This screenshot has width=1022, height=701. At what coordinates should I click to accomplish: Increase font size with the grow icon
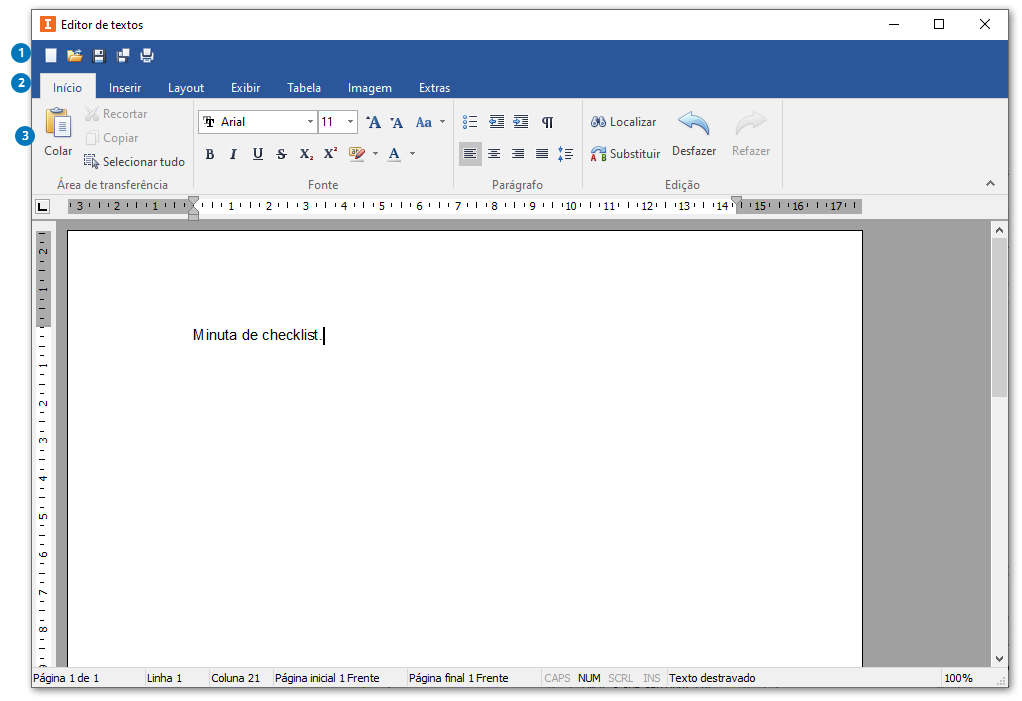click(x=373, y=122)
